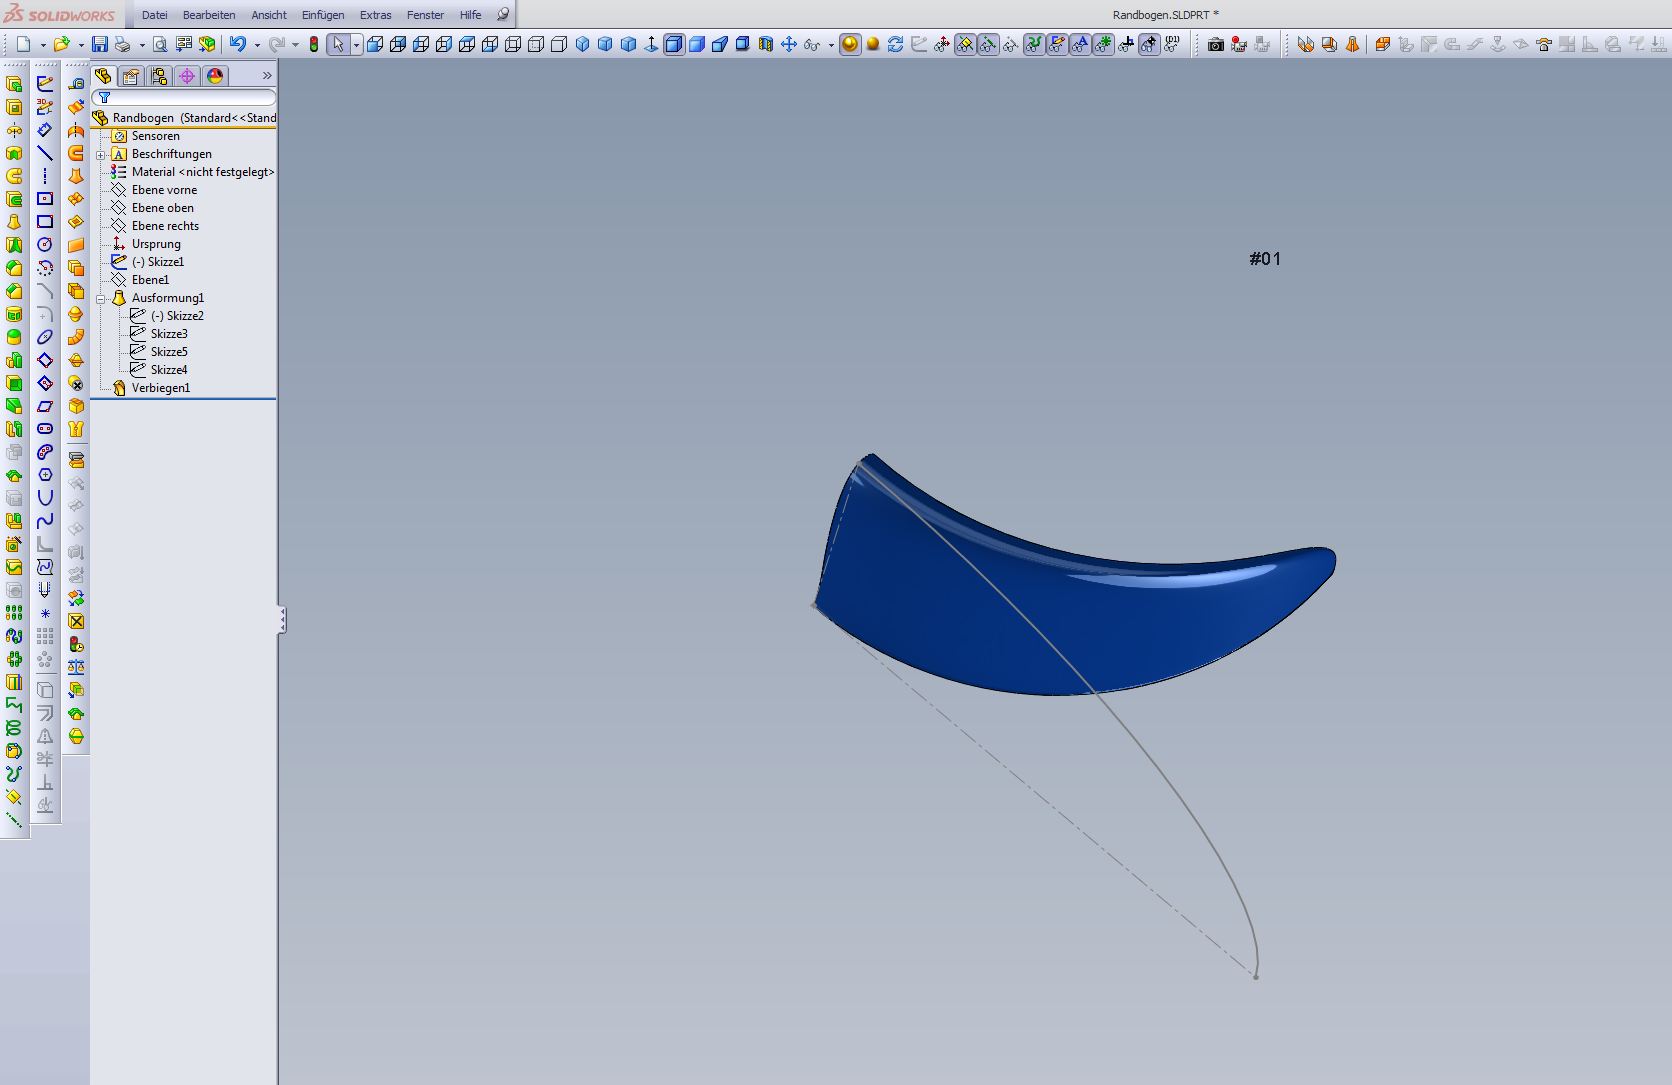The height and width of the screenshot is (1085, 1672).
Task: Open the Extras menu
Action: point(376,15)
